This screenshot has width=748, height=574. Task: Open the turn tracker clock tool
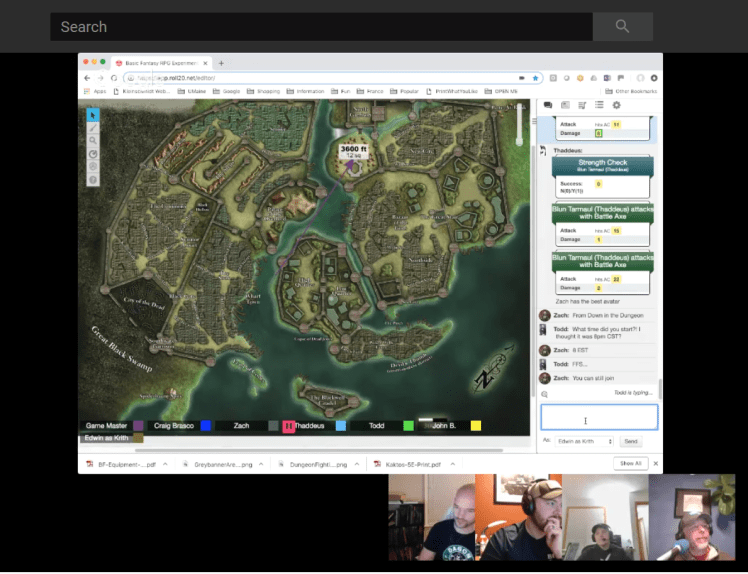93,154
